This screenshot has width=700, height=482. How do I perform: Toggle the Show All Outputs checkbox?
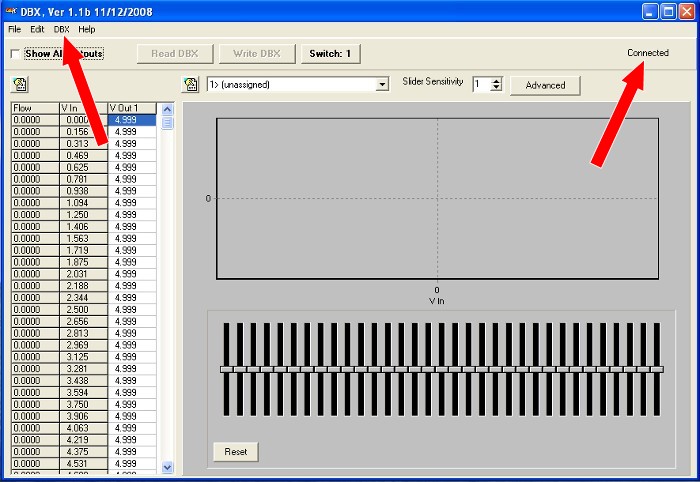pyautogui.click(x=15, y=53)
